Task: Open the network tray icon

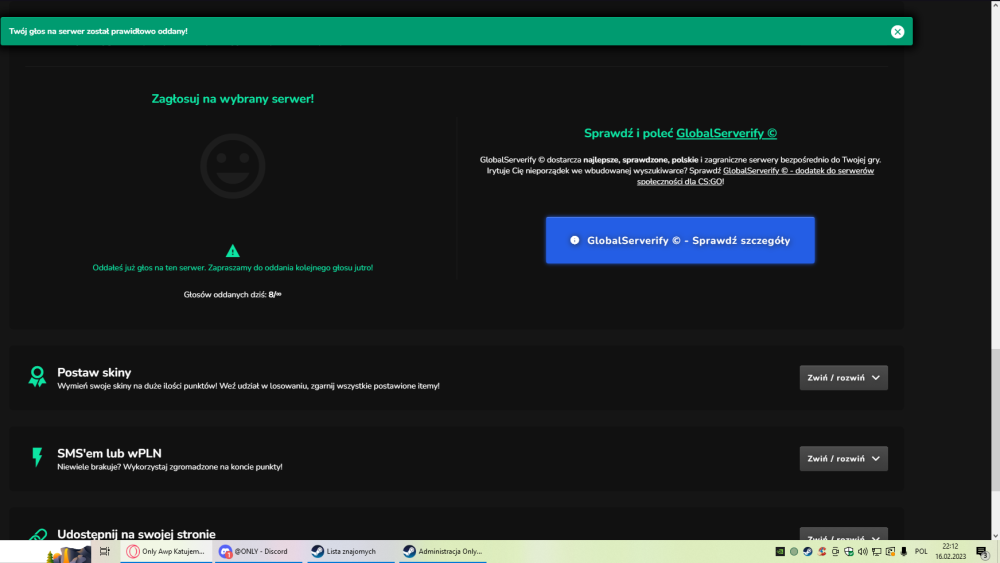Action: pos(877,552)
